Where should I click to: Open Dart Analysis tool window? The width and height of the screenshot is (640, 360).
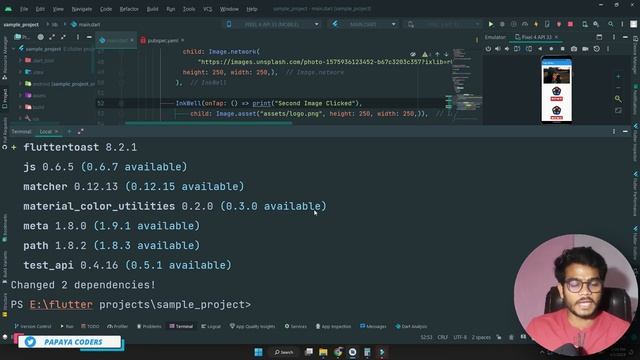[x=411, y=326]
